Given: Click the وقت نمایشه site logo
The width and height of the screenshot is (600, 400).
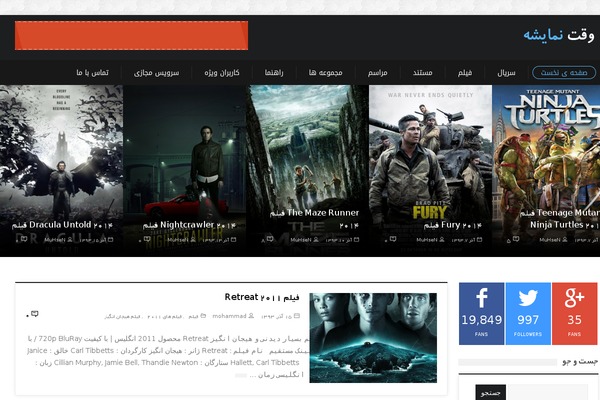Looking at the screenshot, I should [559, 35].
